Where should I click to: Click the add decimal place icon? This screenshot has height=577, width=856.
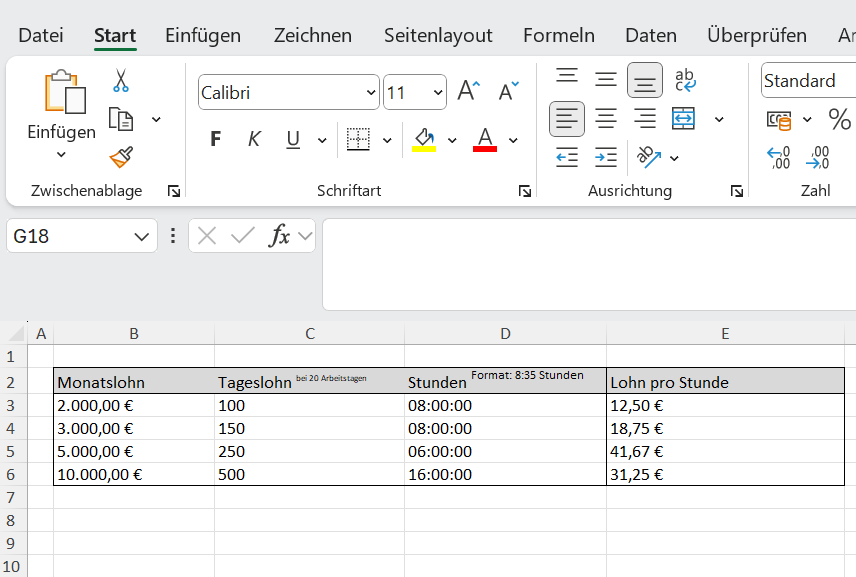[778, 158]
